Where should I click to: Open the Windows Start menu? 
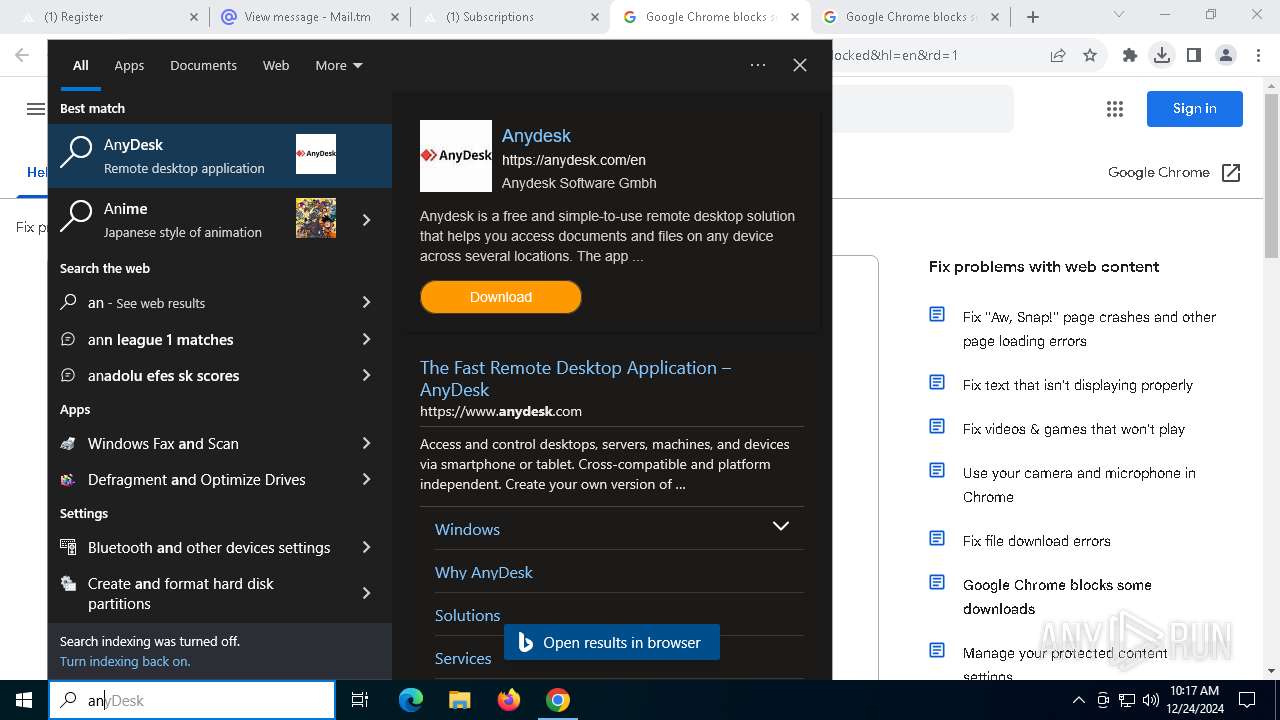24,700
